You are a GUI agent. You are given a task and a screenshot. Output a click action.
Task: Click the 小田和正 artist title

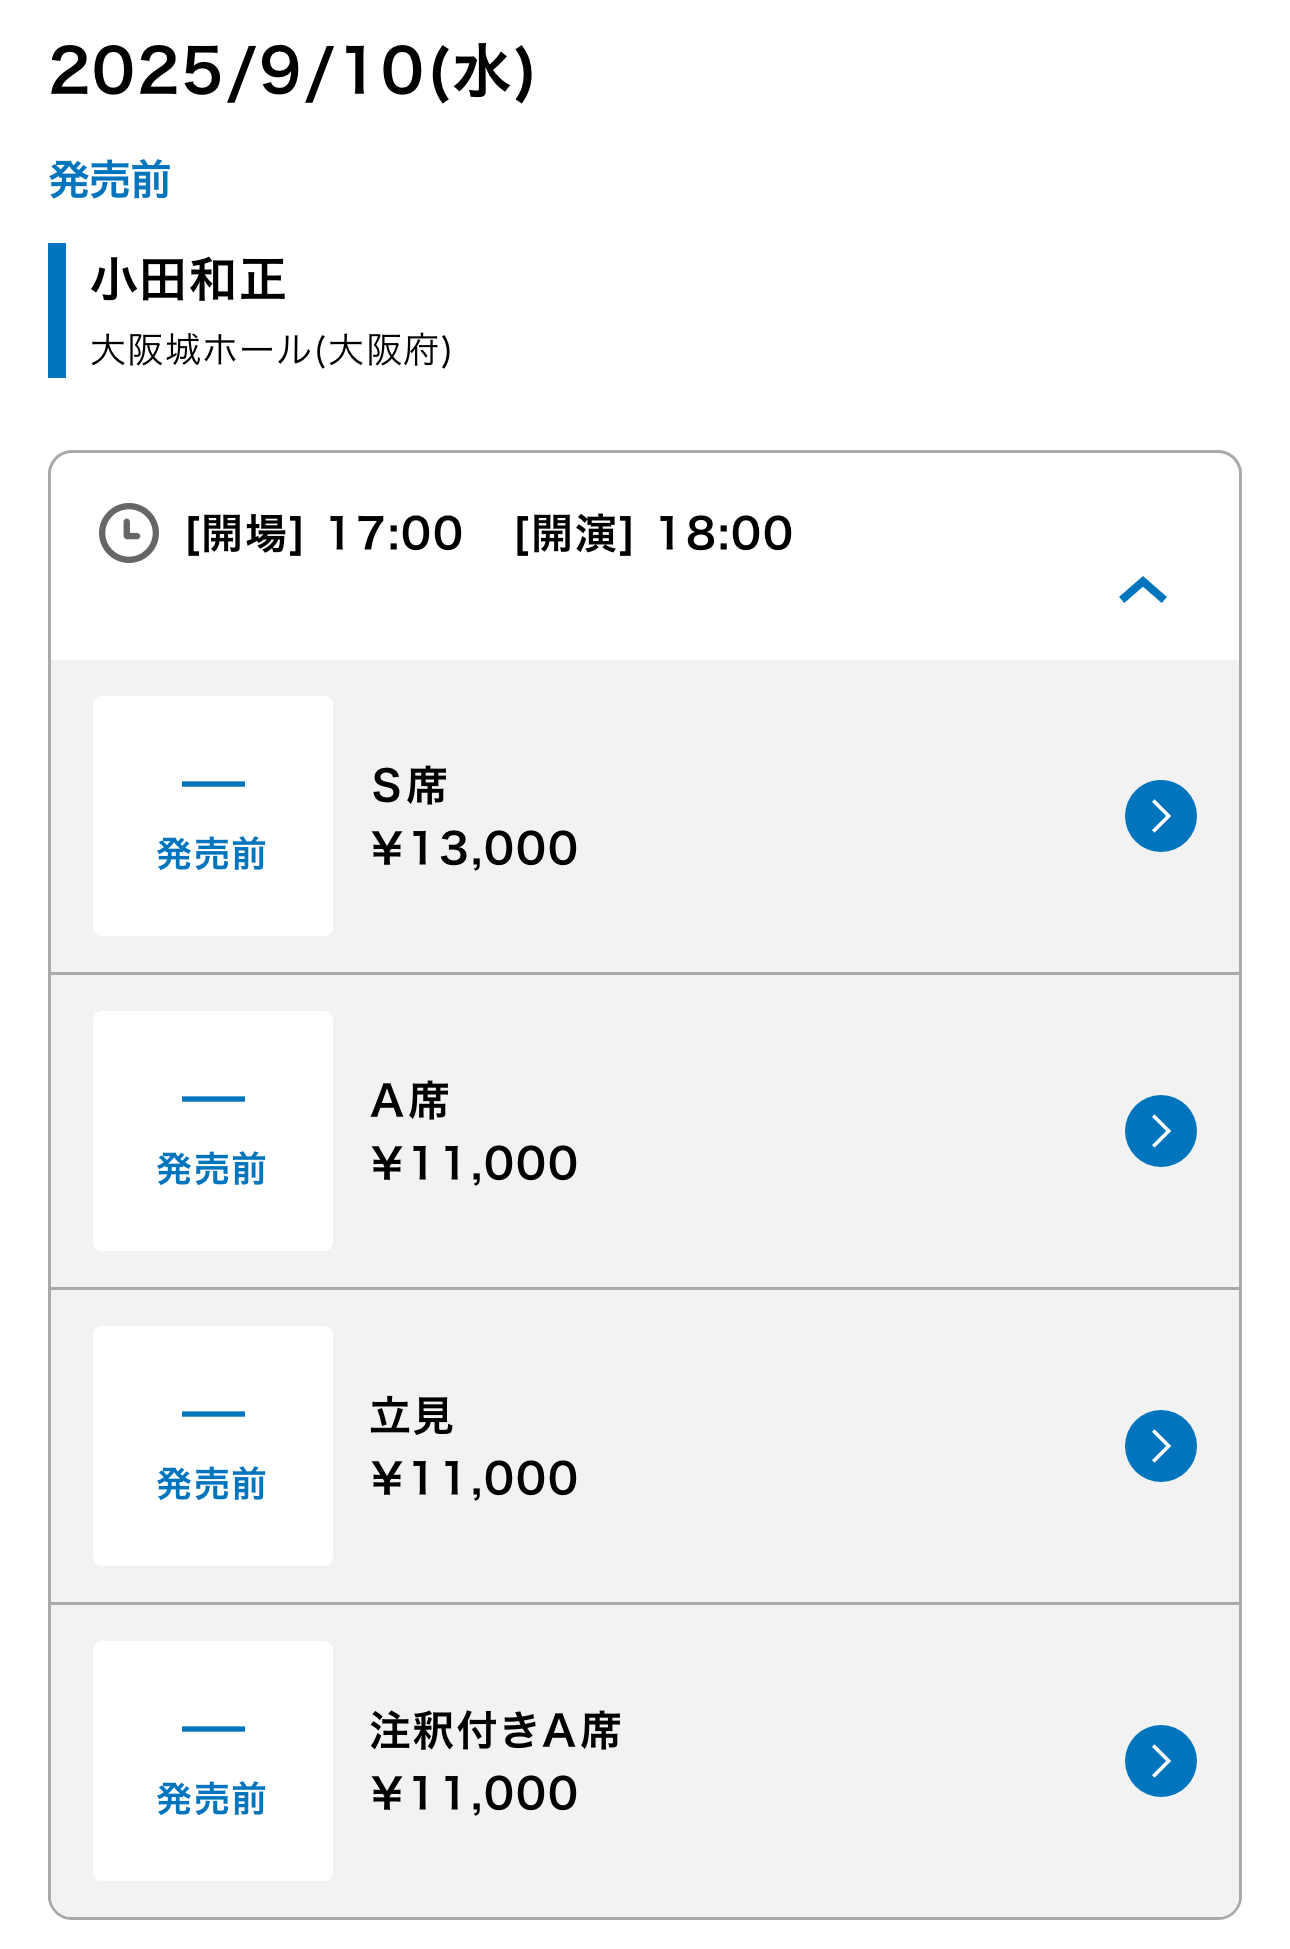(188, 280)
